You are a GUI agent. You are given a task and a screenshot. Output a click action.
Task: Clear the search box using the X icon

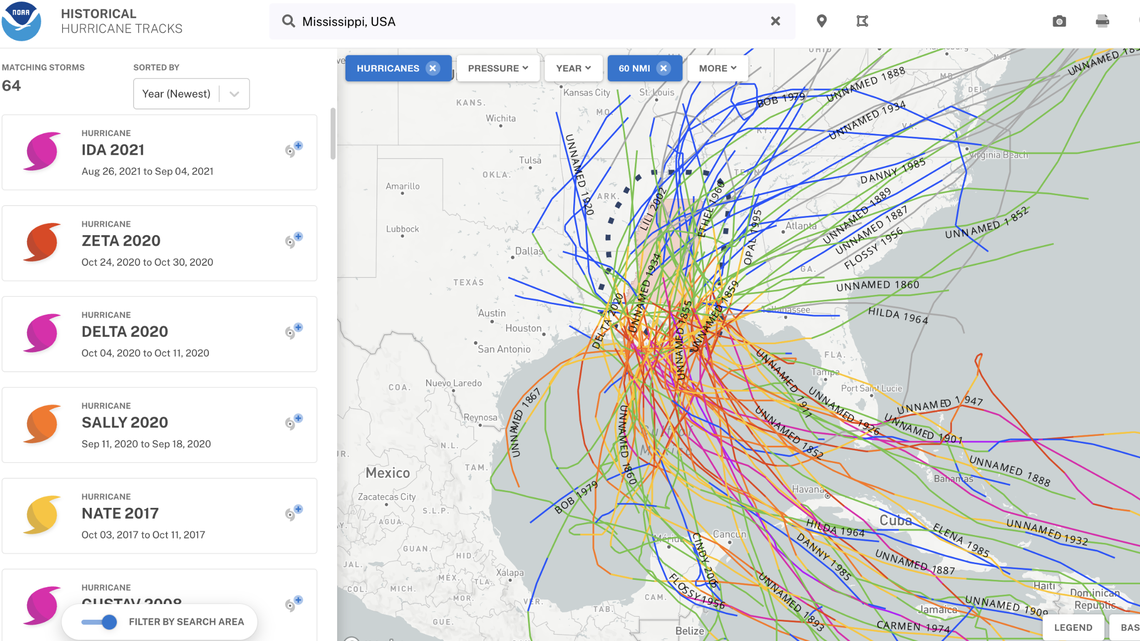pyautogui.click(x=775, y=20)
